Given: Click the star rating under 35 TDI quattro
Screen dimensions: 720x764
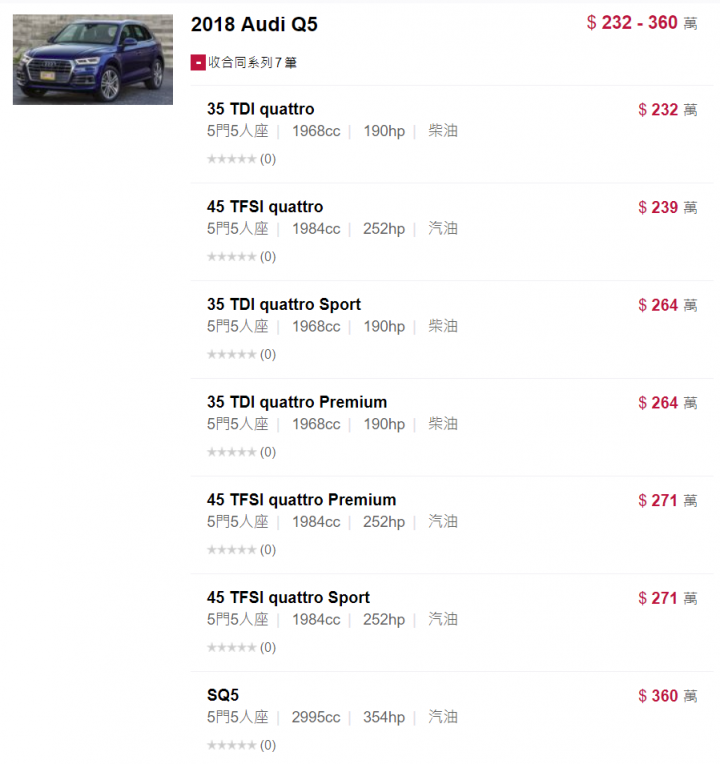Looking at the screenshot, I should coord(231,159).
